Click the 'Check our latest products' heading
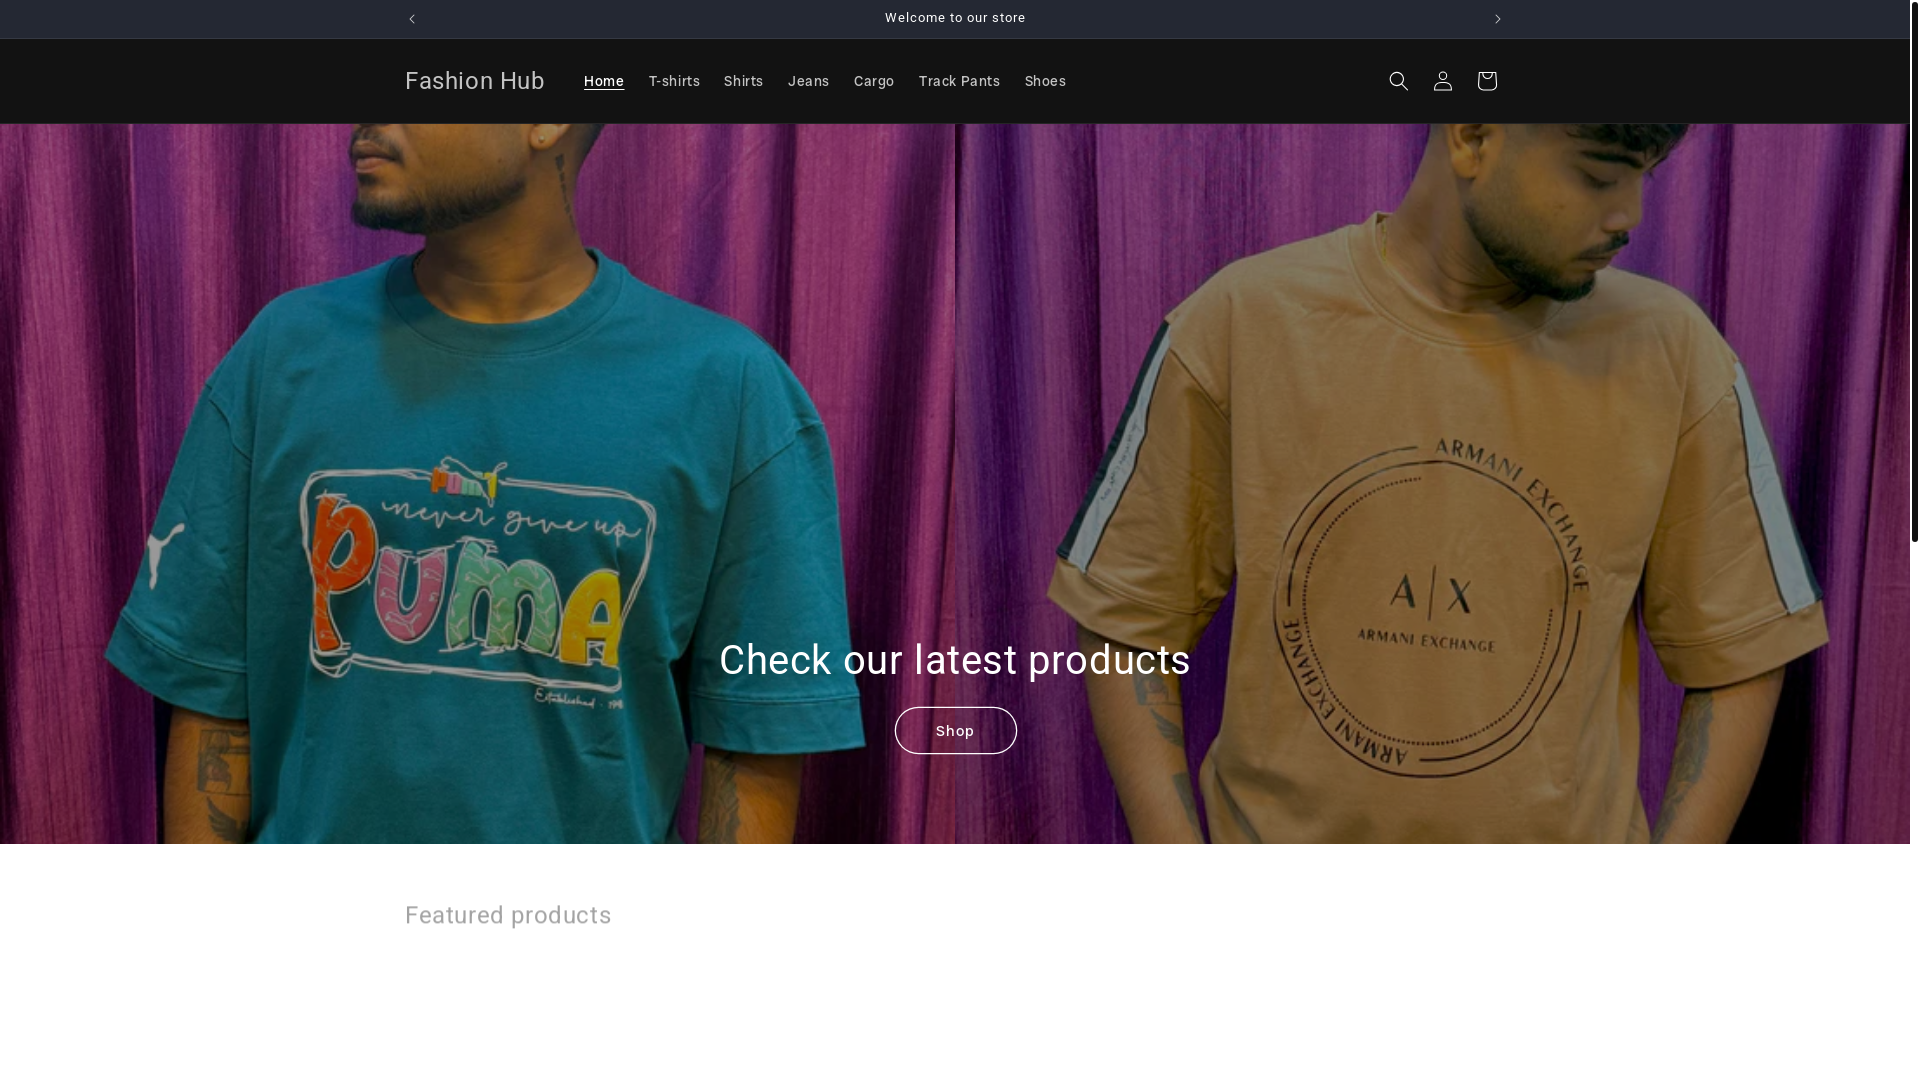Viewport: 1920px width, 1080px height. (x=955, y=660)
